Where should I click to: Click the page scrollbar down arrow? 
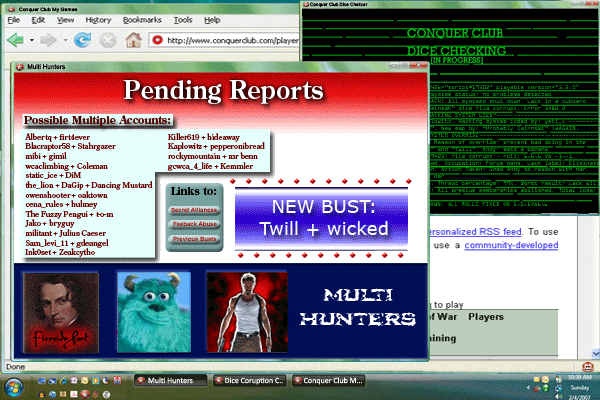(x=595, y=353)
